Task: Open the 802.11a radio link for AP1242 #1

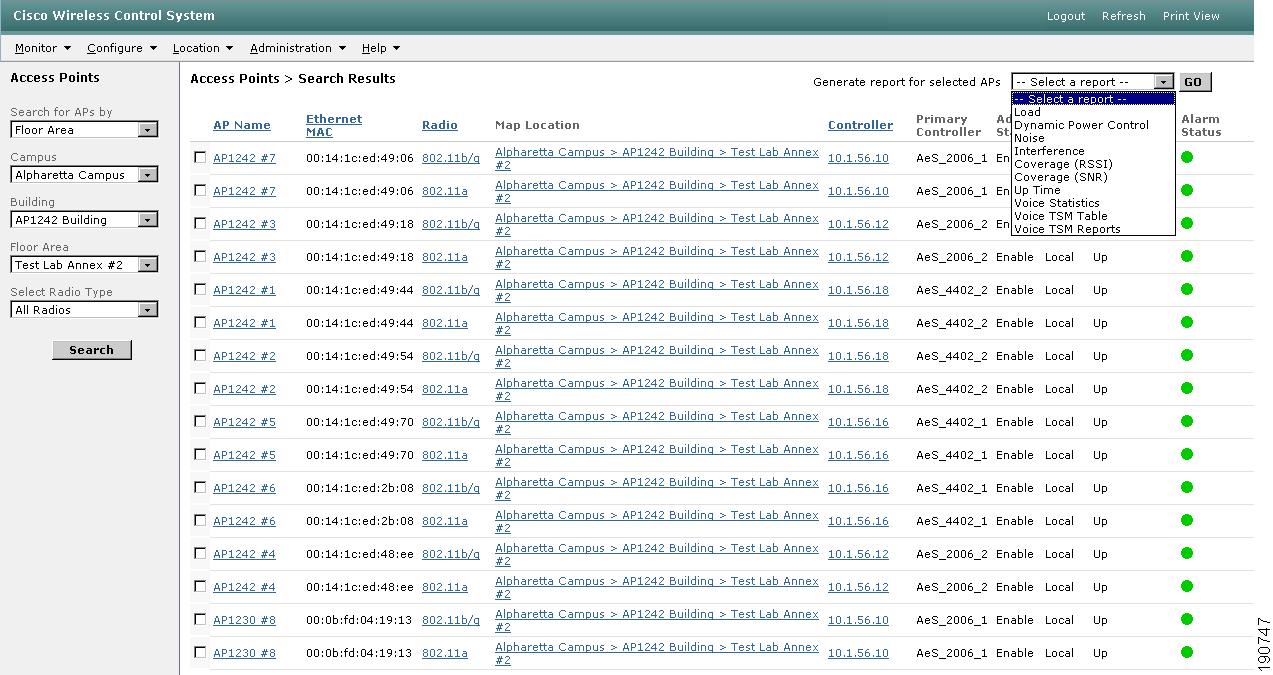Action: pos(445,323)
